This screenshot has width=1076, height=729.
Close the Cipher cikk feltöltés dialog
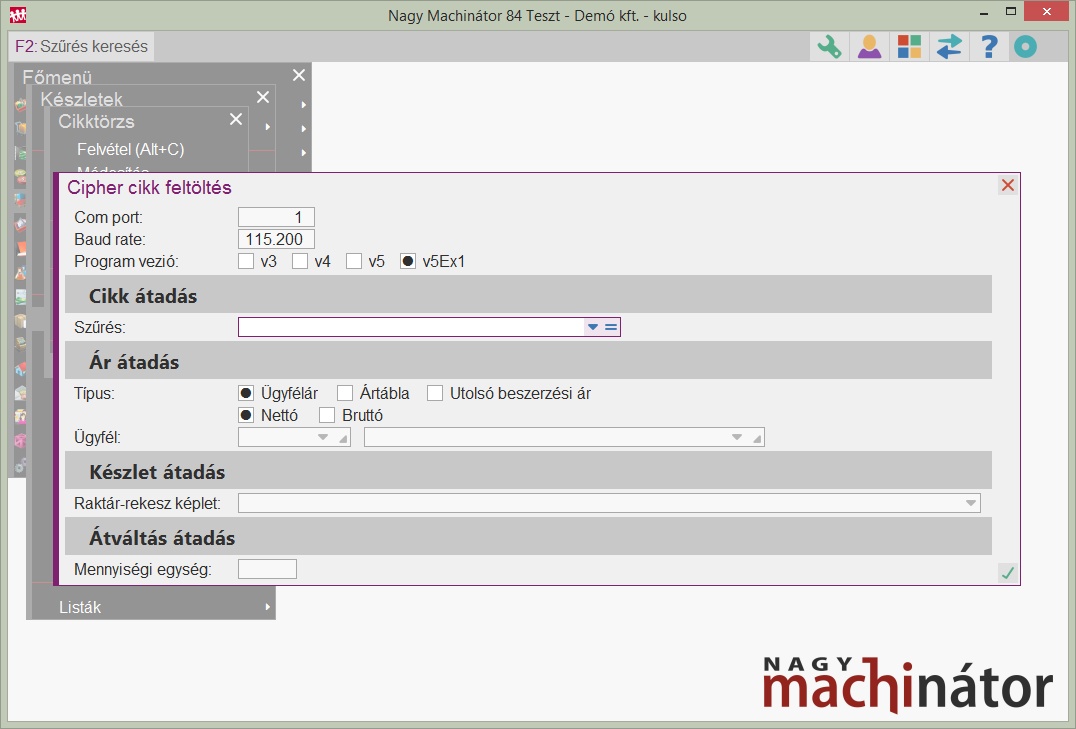[1007, 185]
